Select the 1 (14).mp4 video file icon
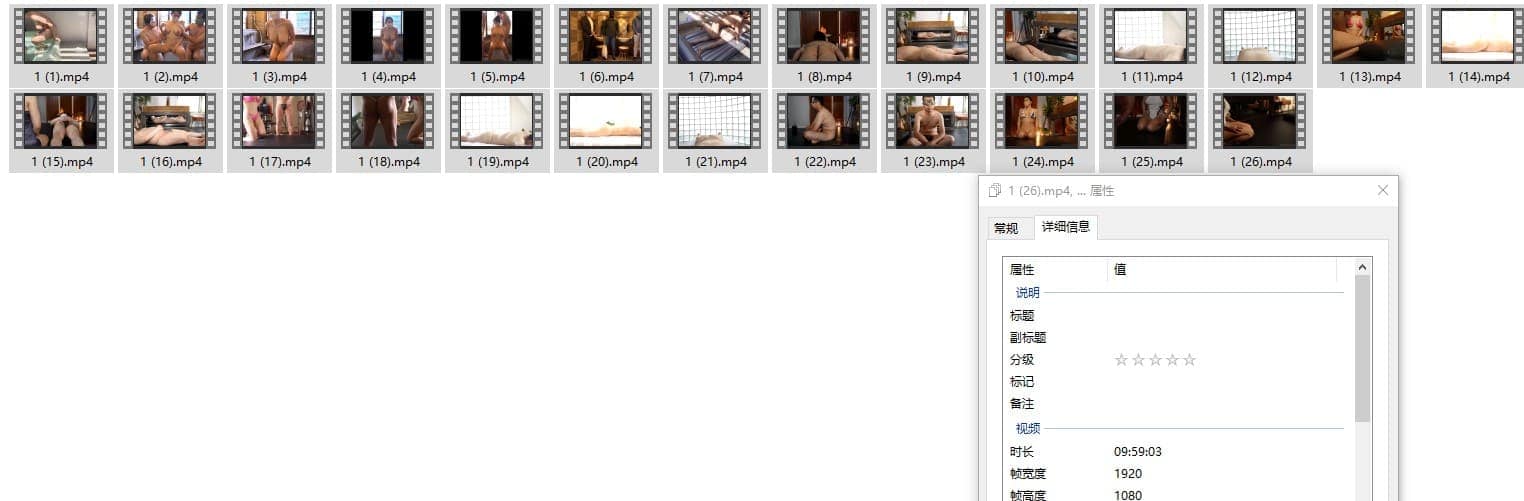Viewport: 1524px width, 501px height. tap(1478, 37)
